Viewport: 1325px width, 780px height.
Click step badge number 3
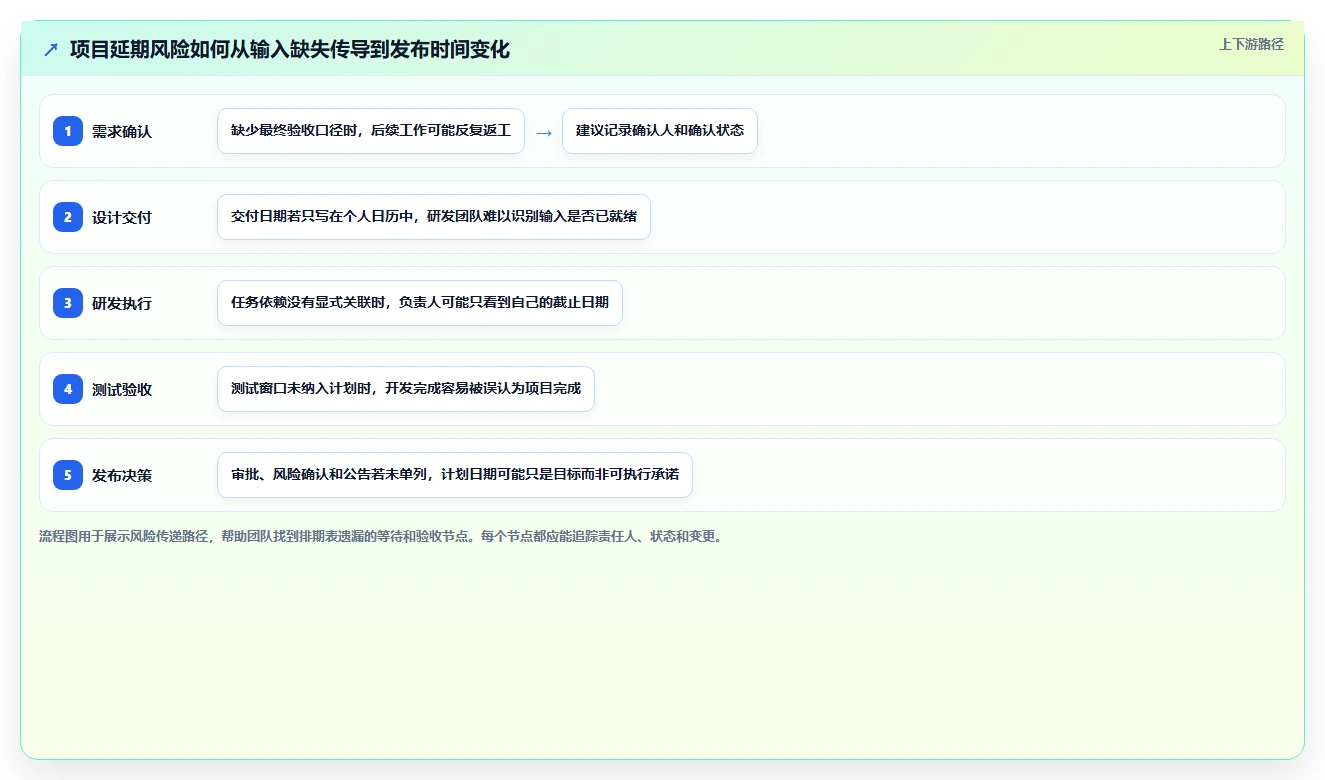coord(68,303)
